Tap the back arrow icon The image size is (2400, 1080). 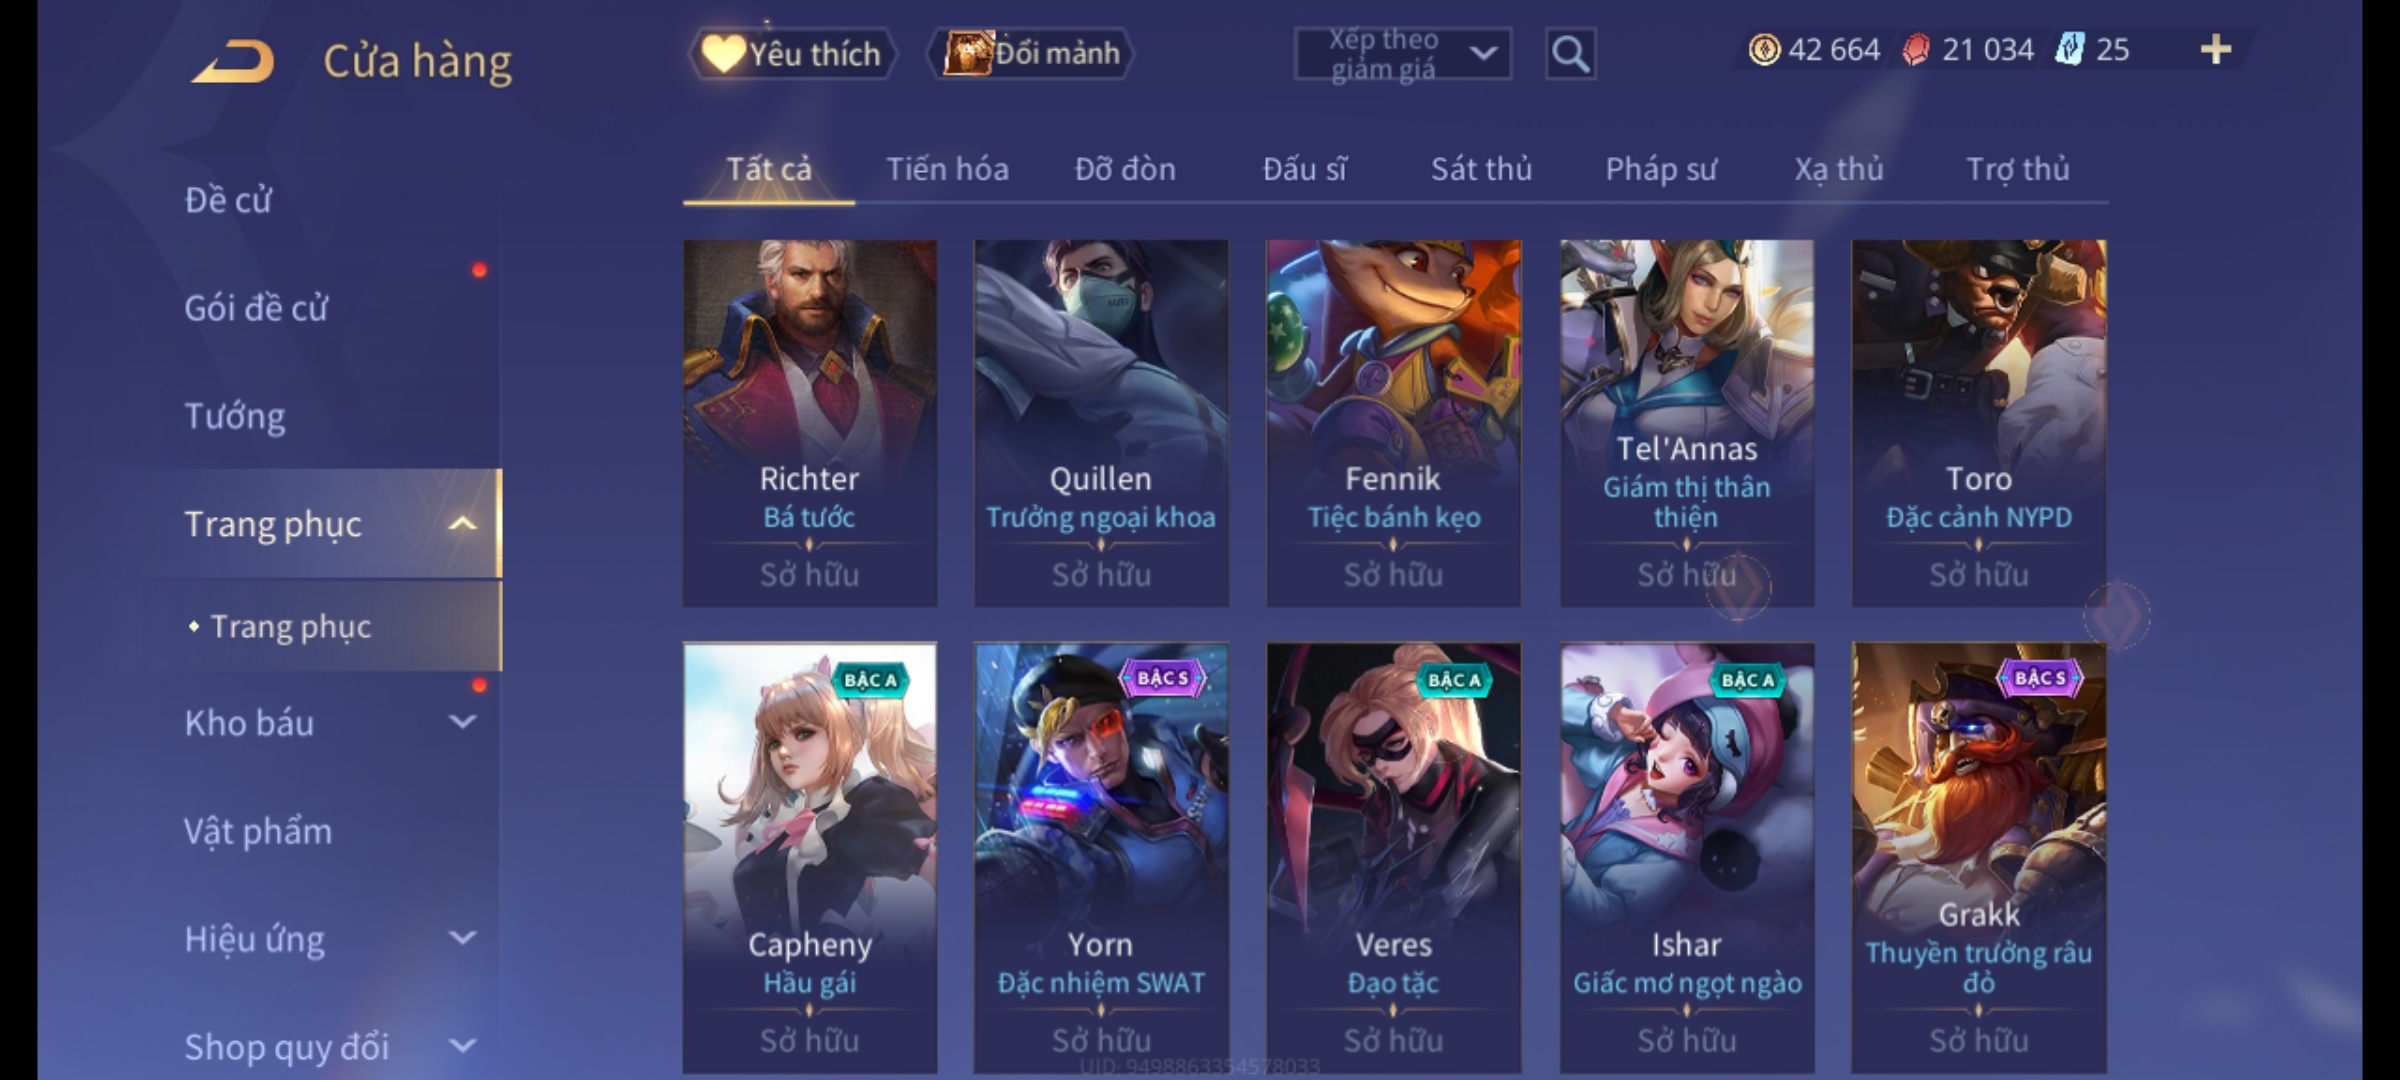point(234,61)
